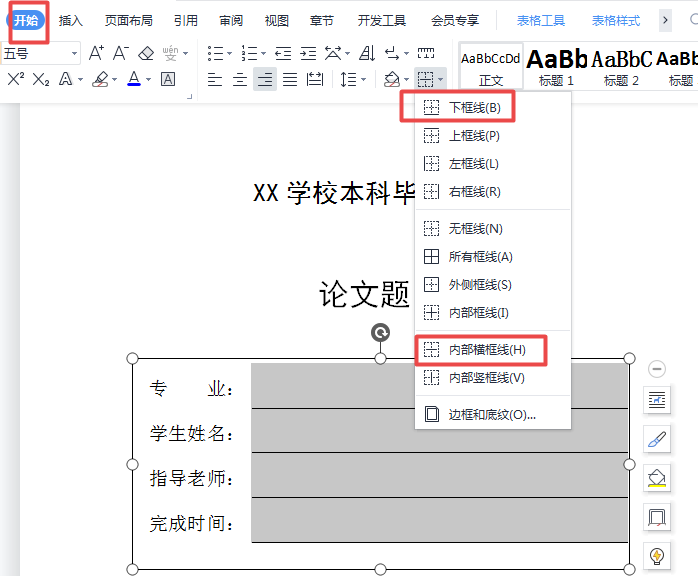The width and height of the screenshot is (698, 576).
Task: Click the Chinese layout icon
Action: pyautogui.click(x=333, y=53)
